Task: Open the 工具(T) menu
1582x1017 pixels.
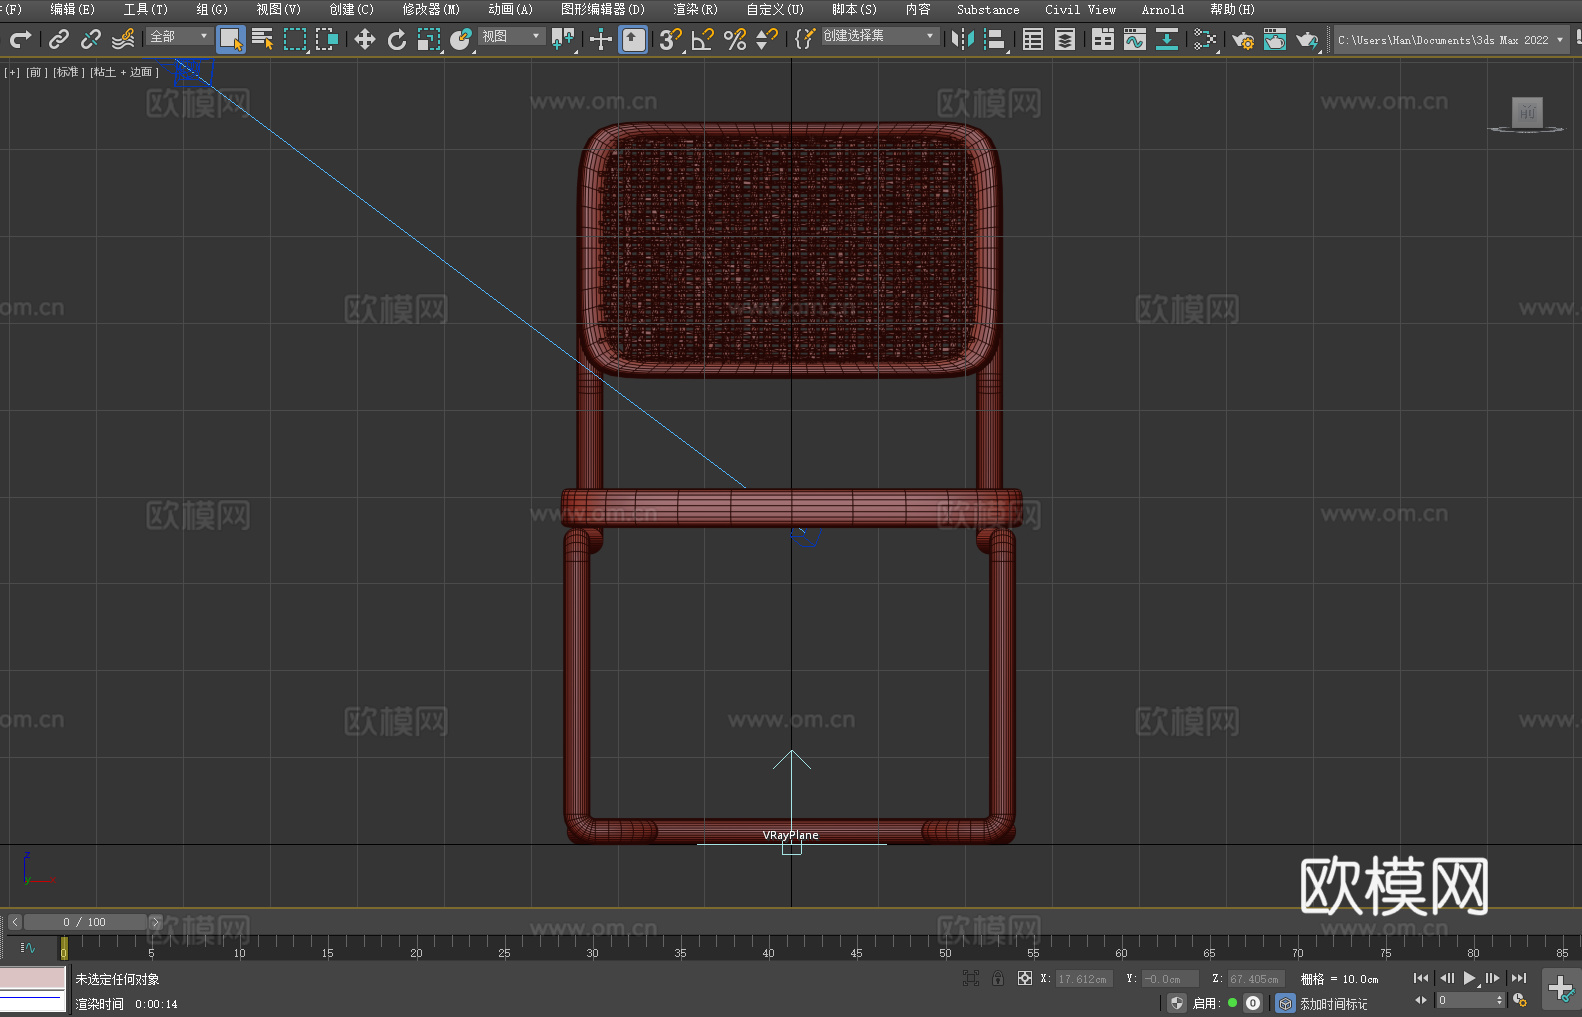Action: click(x=145, y=9)
